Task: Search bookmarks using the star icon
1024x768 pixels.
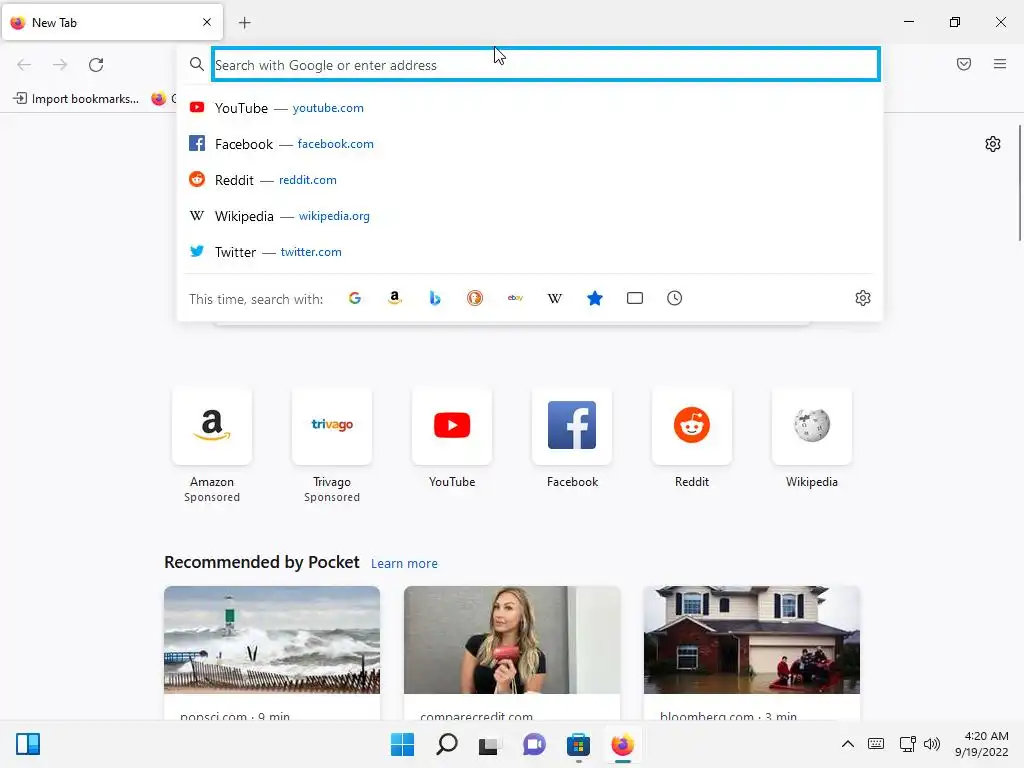Action: [x=595, y=298]
